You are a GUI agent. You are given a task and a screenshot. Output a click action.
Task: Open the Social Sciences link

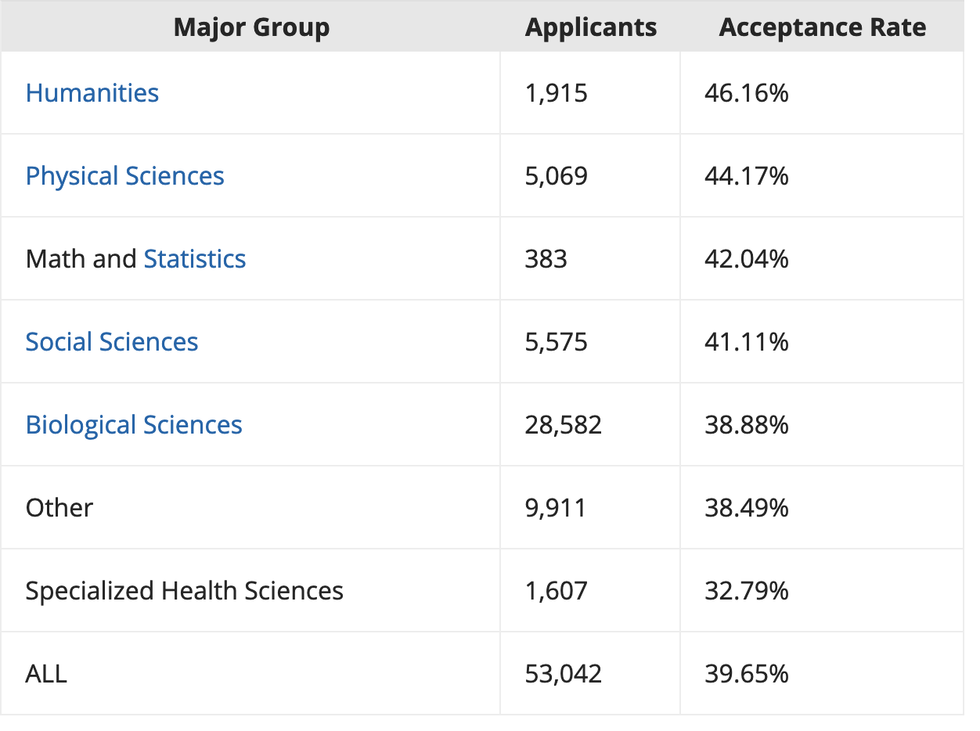[112, 342]
